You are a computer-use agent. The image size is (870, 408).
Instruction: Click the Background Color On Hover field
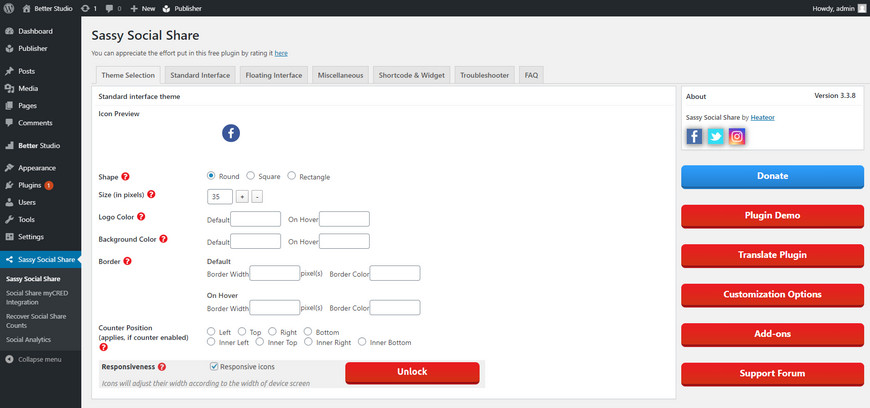pyautogui.click(x=344, y=241)
